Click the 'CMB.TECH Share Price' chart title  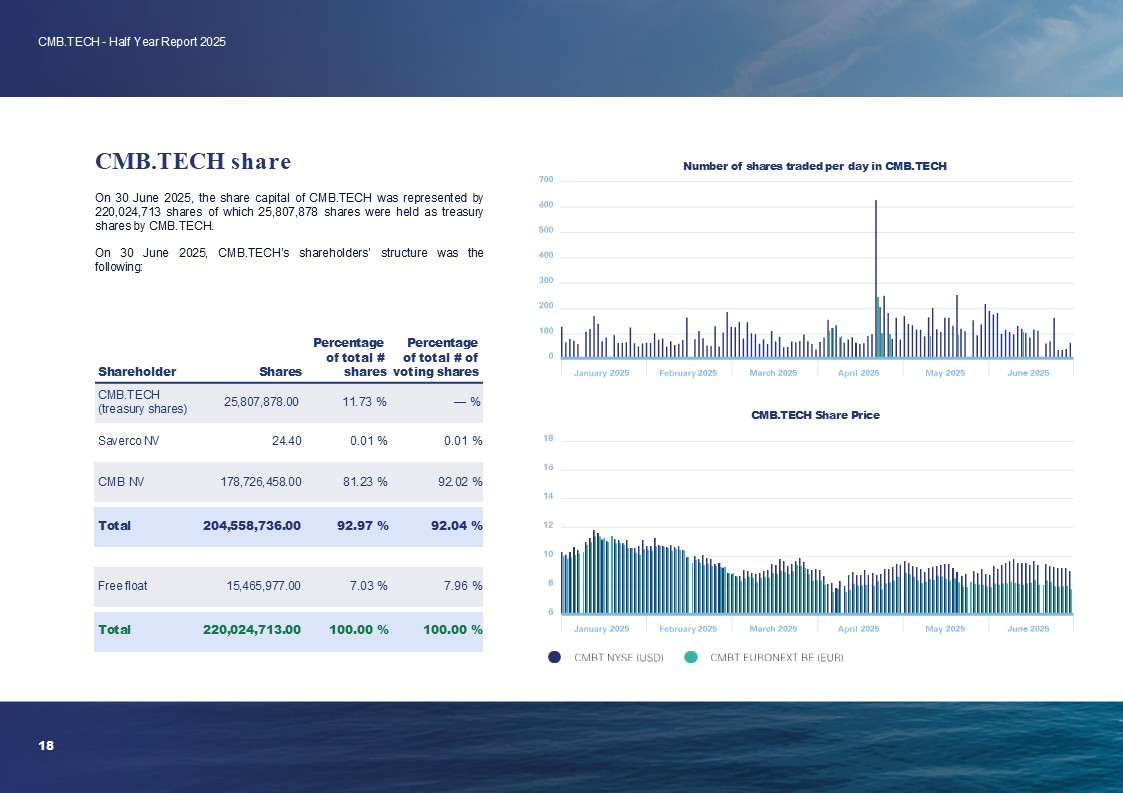815,415
